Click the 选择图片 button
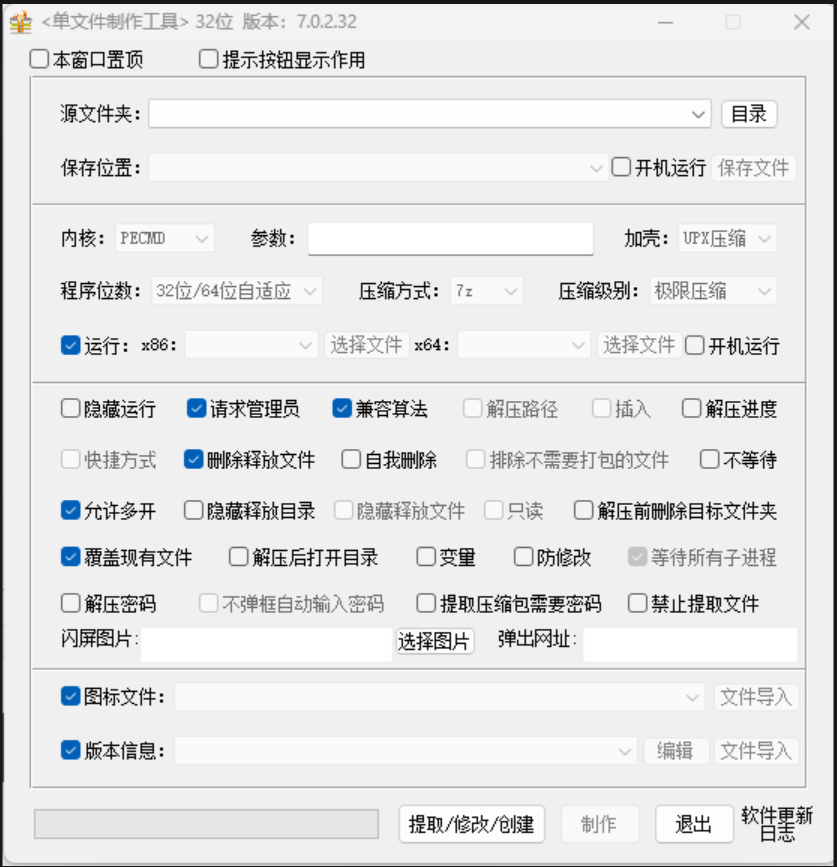 pos(434,641)
